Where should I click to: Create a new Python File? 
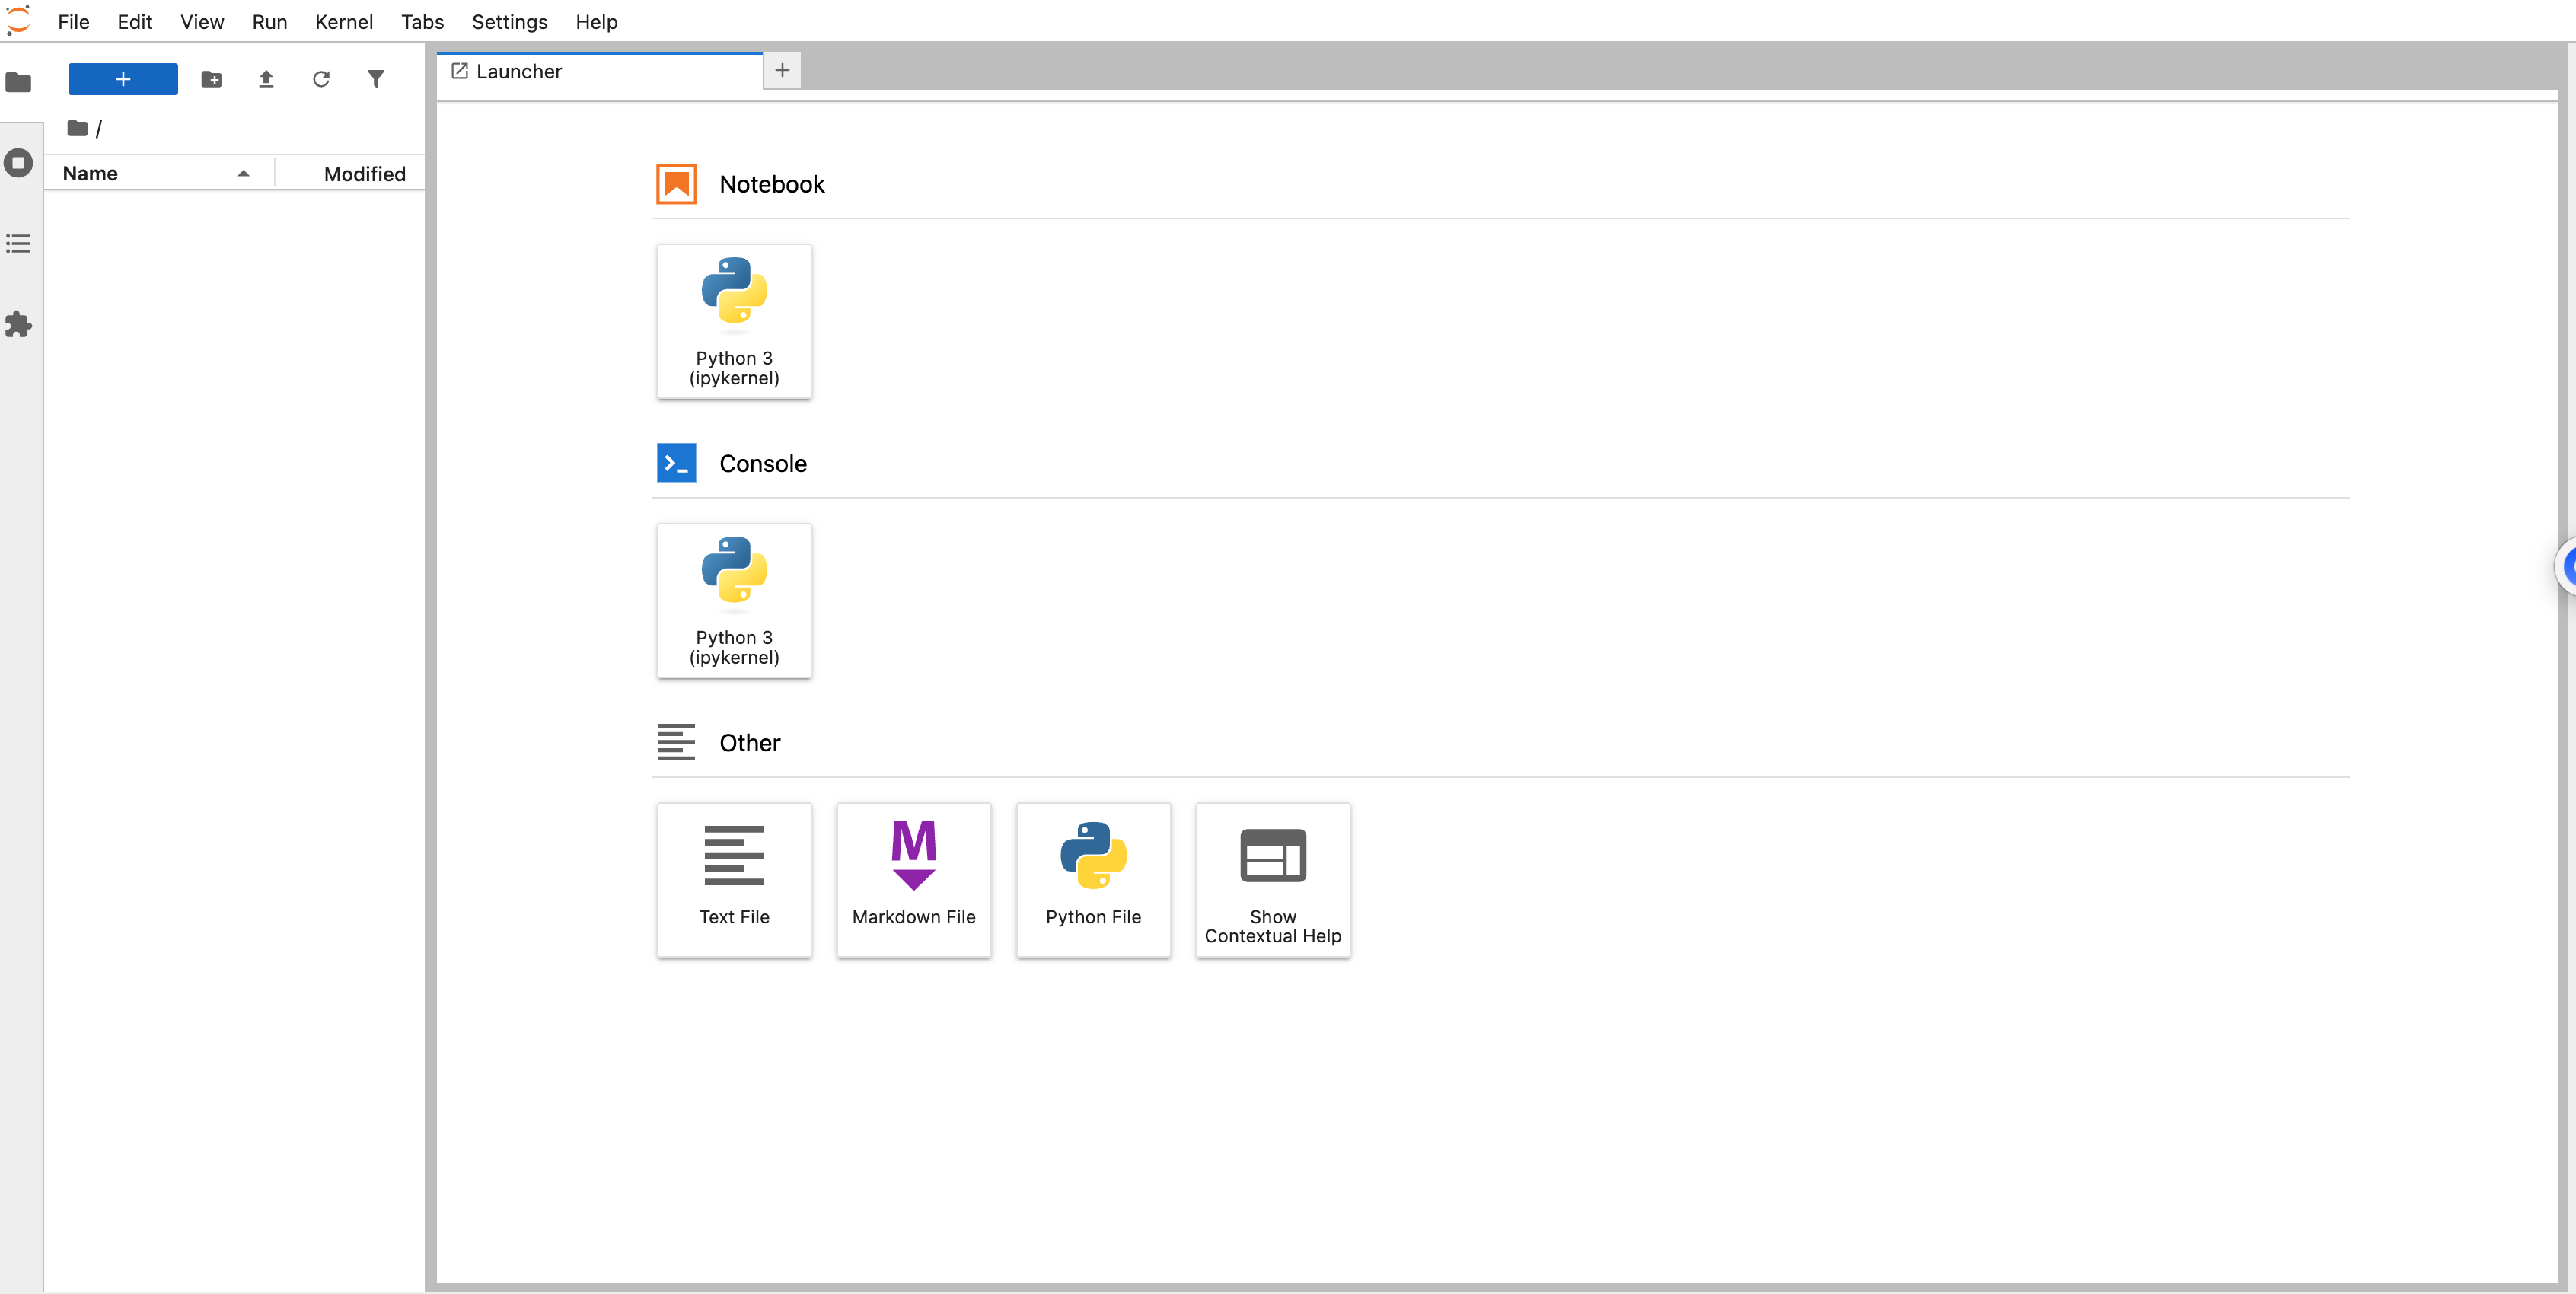click(x=1093, y=879)
